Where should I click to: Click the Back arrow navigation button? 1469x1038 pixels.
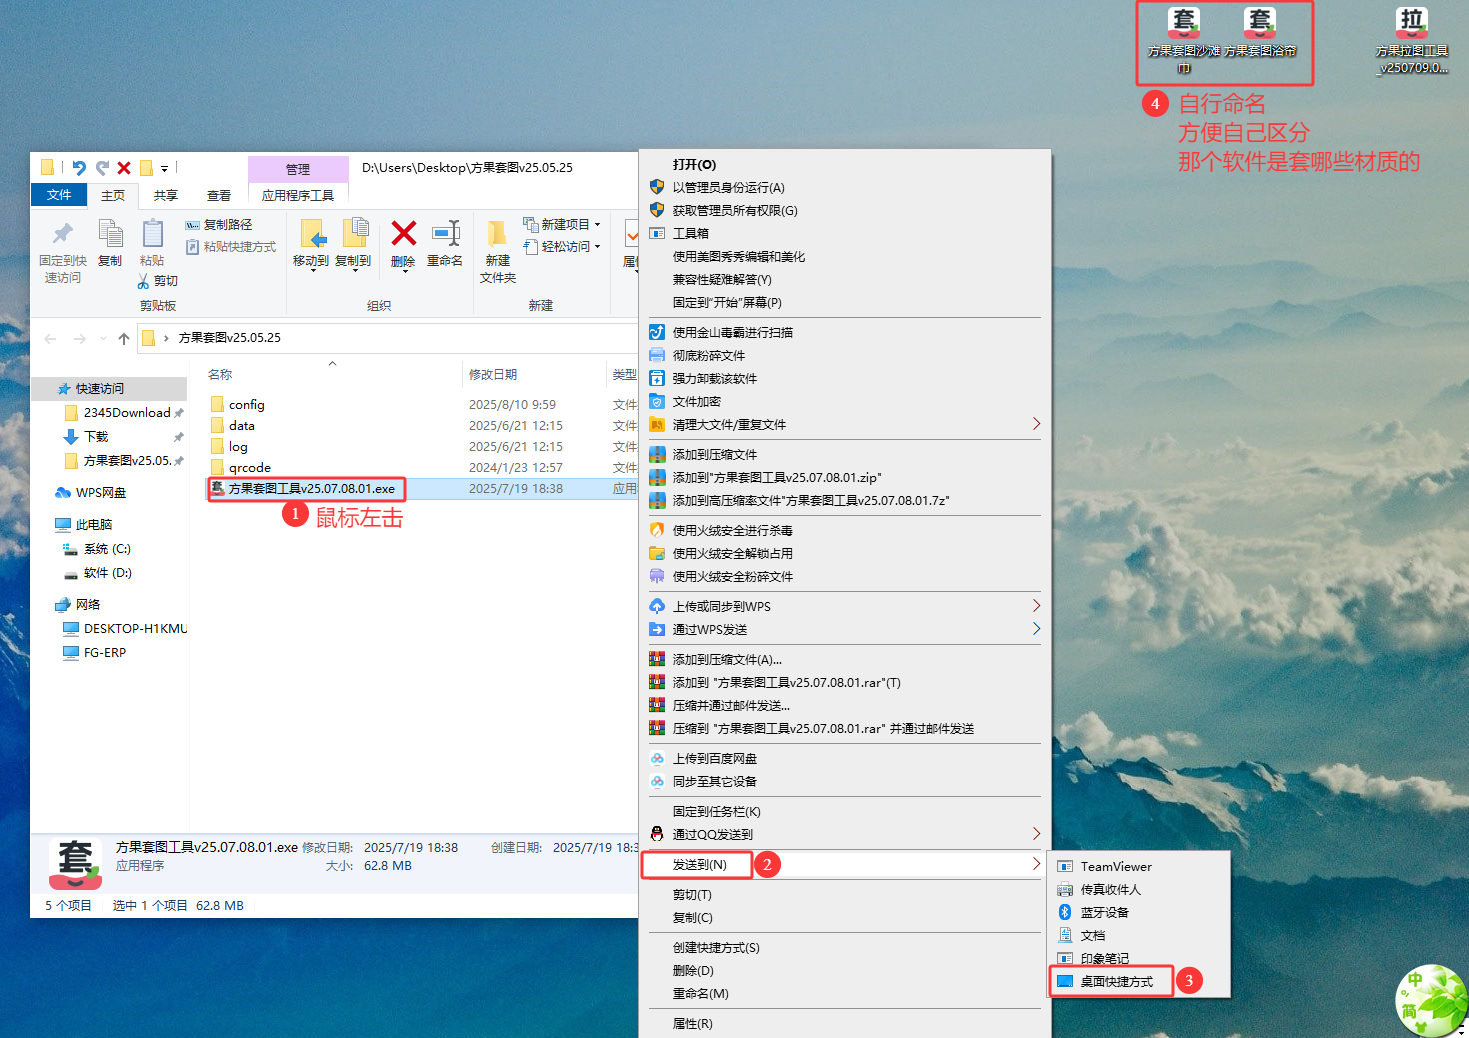(50, 339)
